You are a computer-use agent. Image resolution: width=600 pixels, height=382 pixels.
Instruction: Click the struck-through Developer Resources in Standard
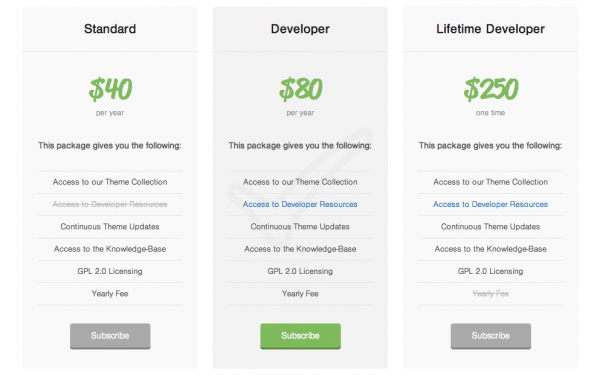(110, 204)
